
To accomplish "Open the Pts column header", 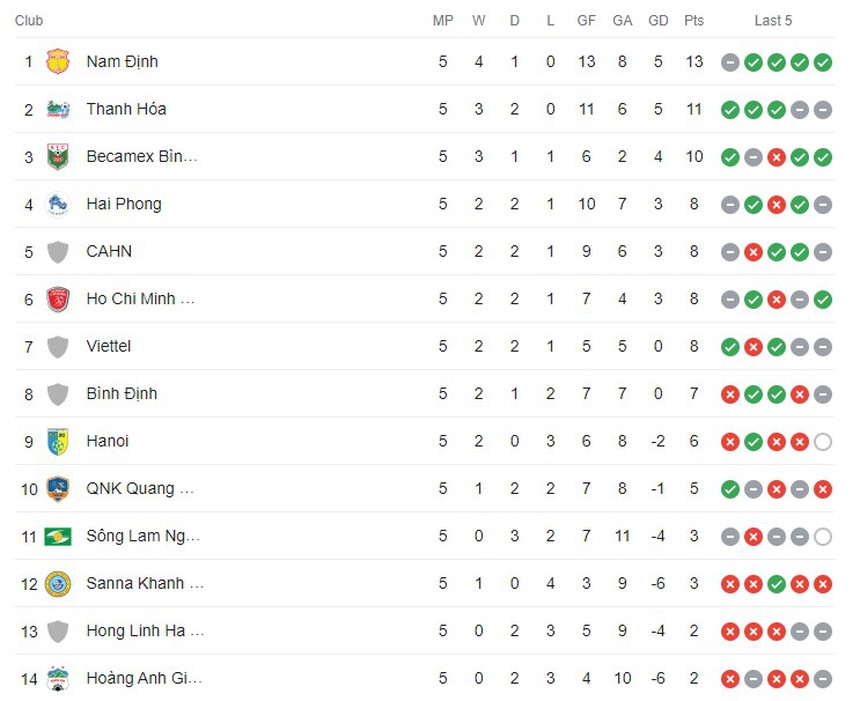I will pos(694,20).
